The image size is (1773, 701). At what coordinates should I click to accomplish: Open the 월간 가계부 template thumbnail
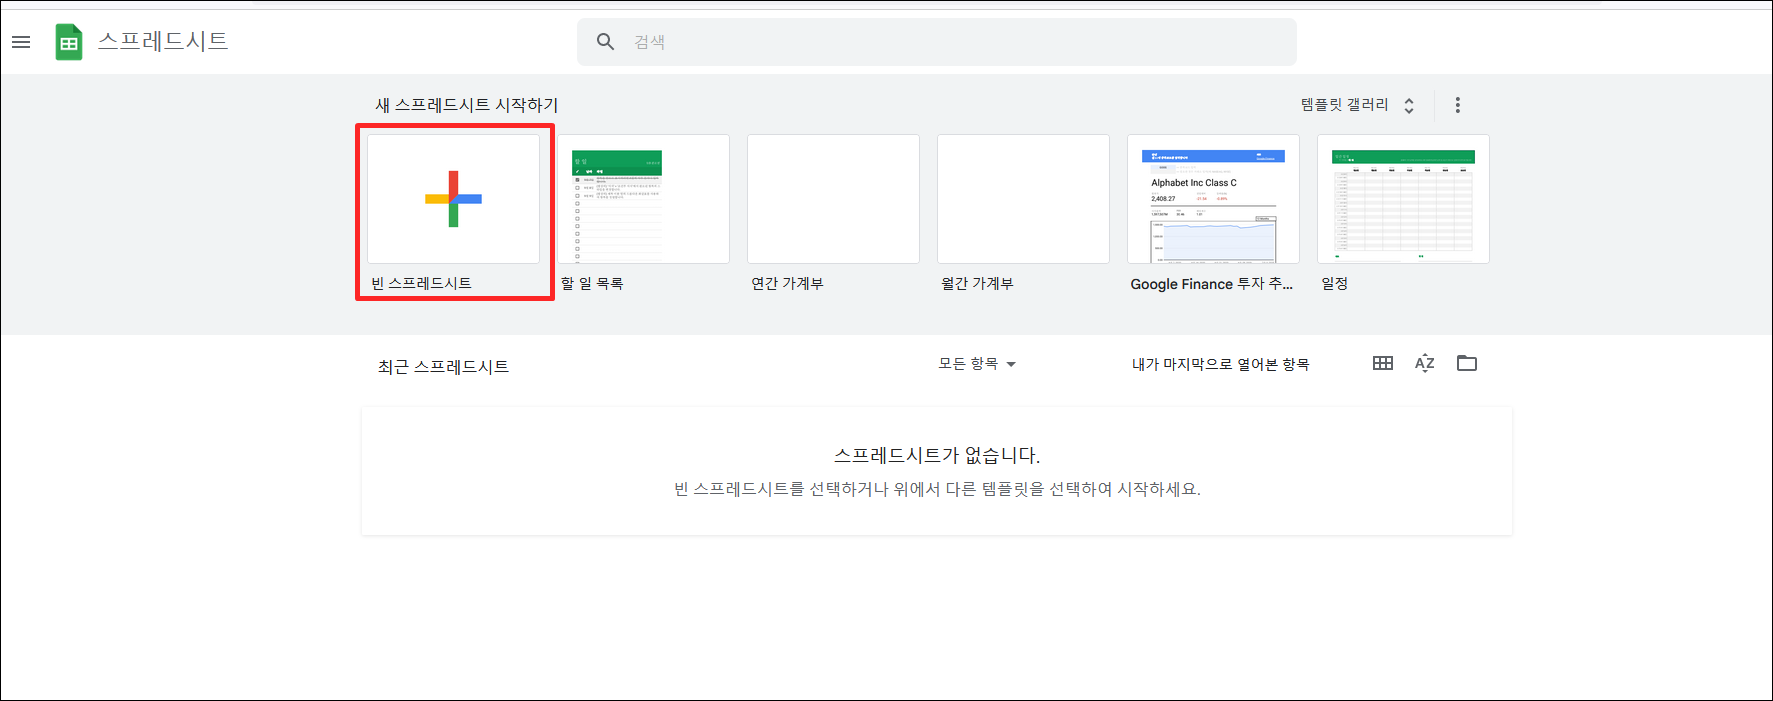coord(1023,199)
